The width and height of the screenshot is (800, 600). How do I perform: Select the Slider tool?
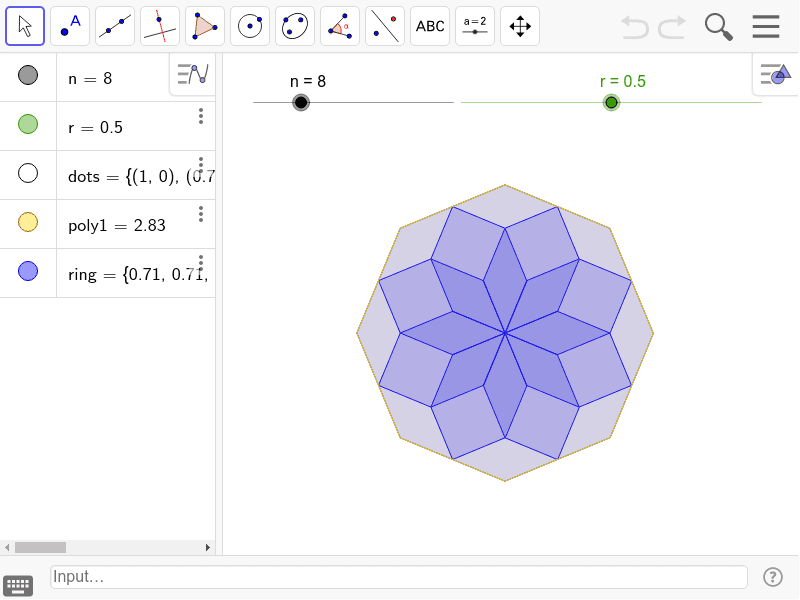[475, 26]
